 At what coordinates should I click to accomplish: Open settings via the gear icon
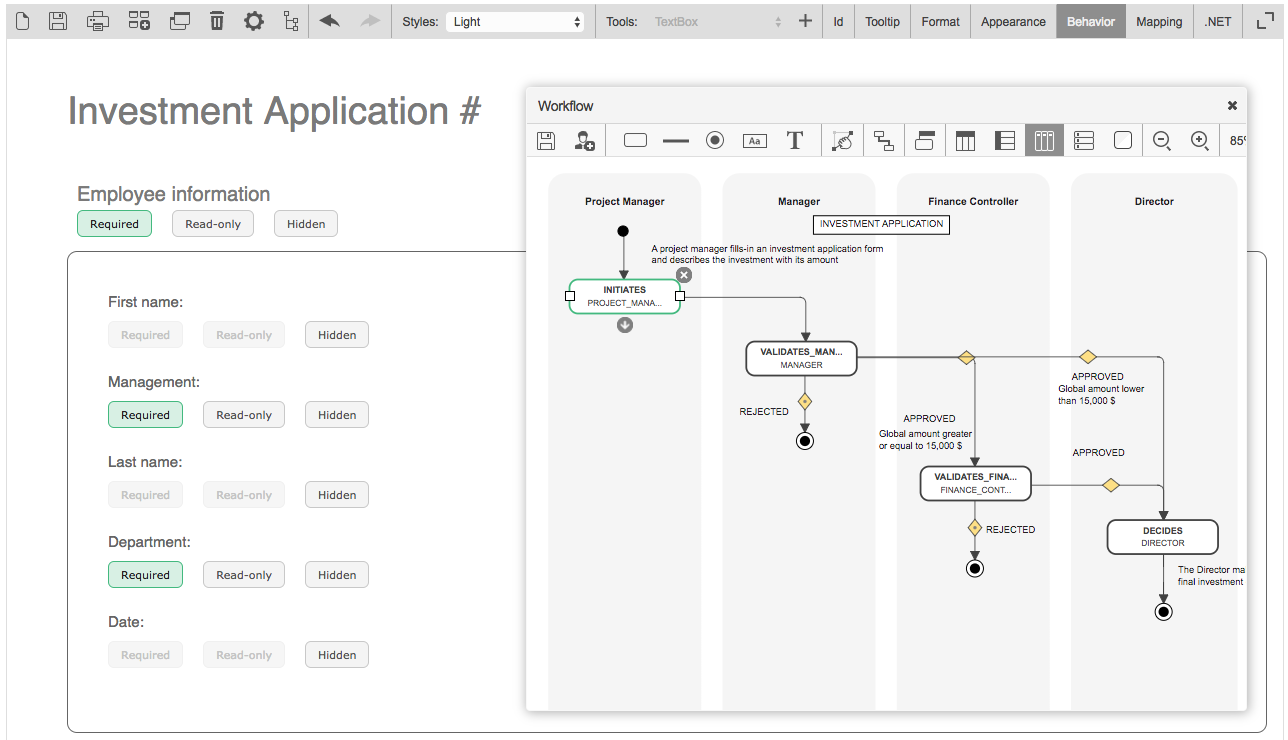(x=254, y=21)
